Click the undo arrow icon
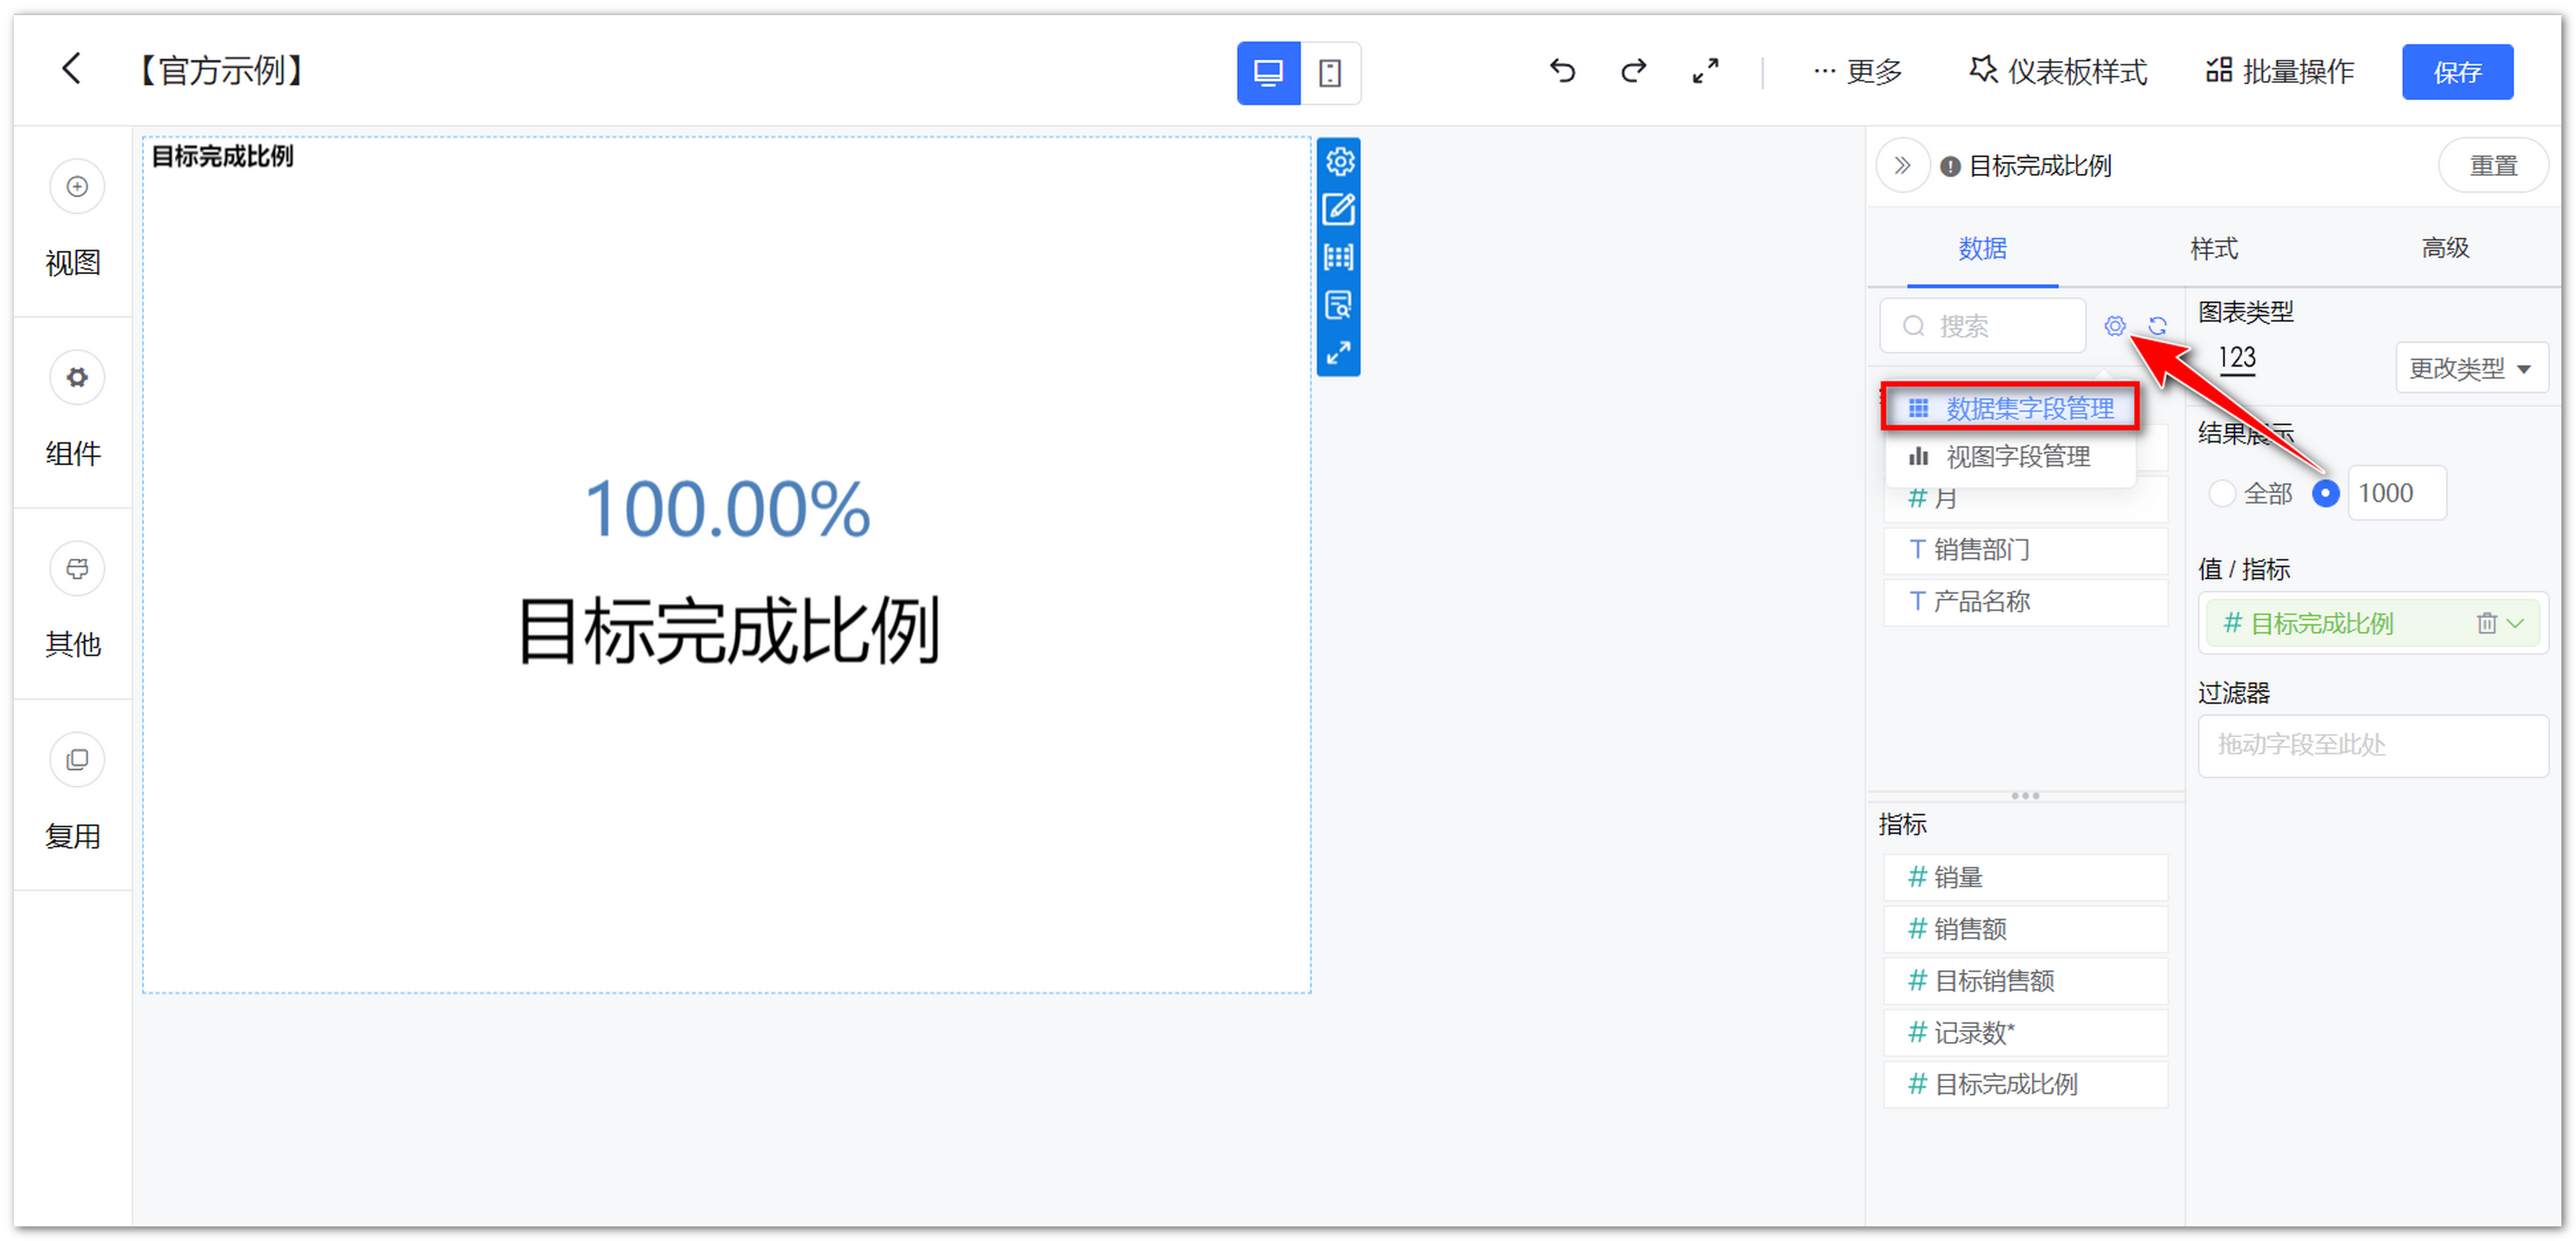 (1562, 70)
